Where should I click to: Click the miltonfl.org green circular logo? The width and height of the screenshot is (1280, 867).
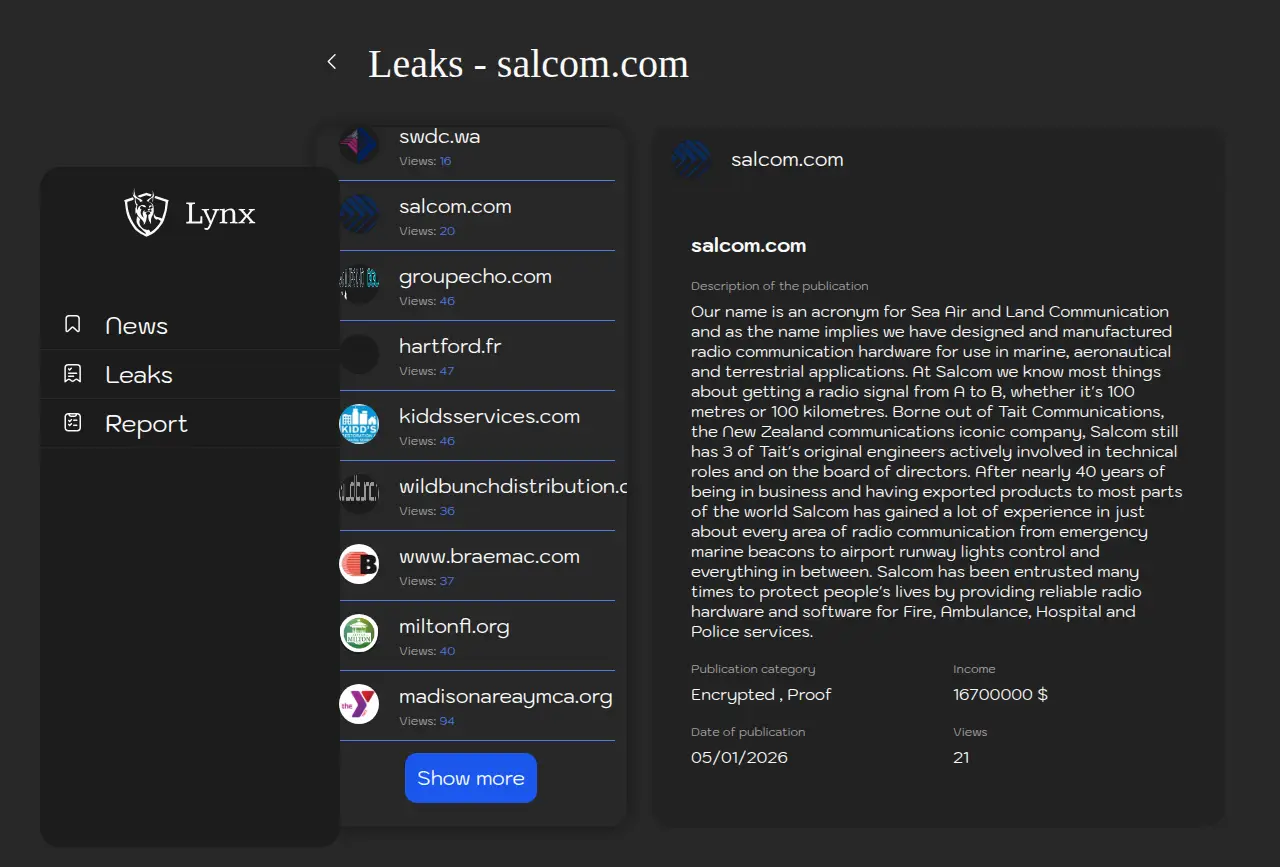[x=359, y=634]
